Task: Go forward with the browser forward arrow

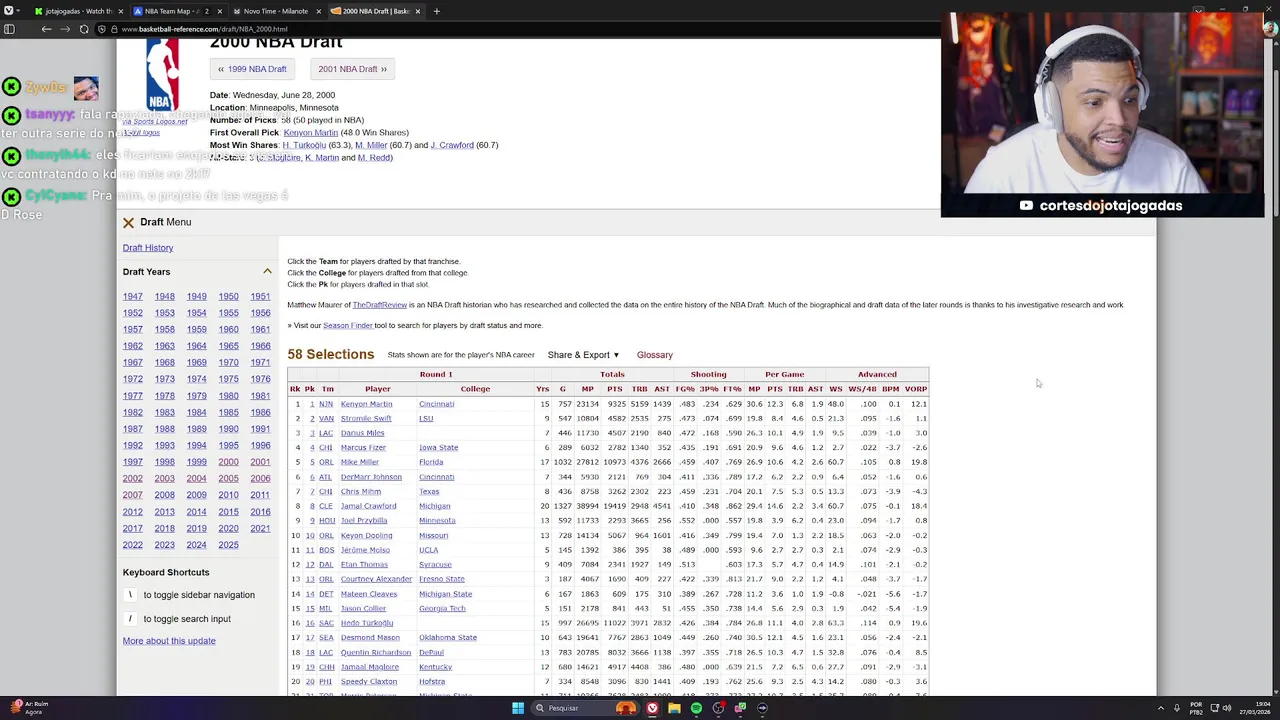Action: tap(64, 29)
